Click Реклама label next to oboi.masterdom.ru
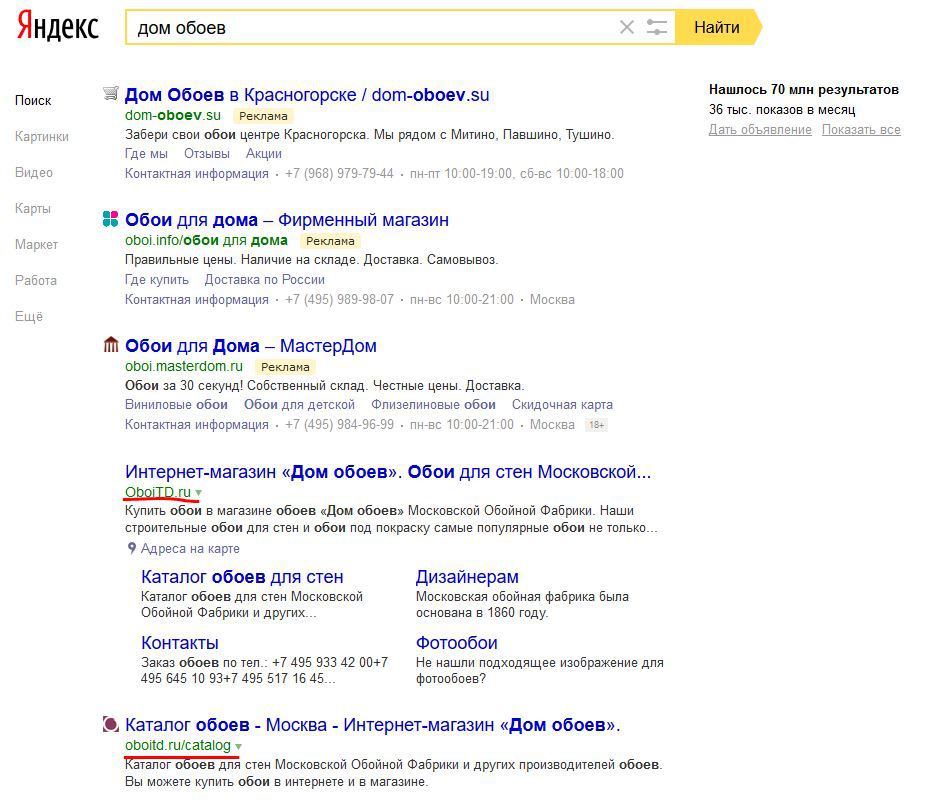Image resolution: width=927 pixels, height=808 pixels. [285, 367]
